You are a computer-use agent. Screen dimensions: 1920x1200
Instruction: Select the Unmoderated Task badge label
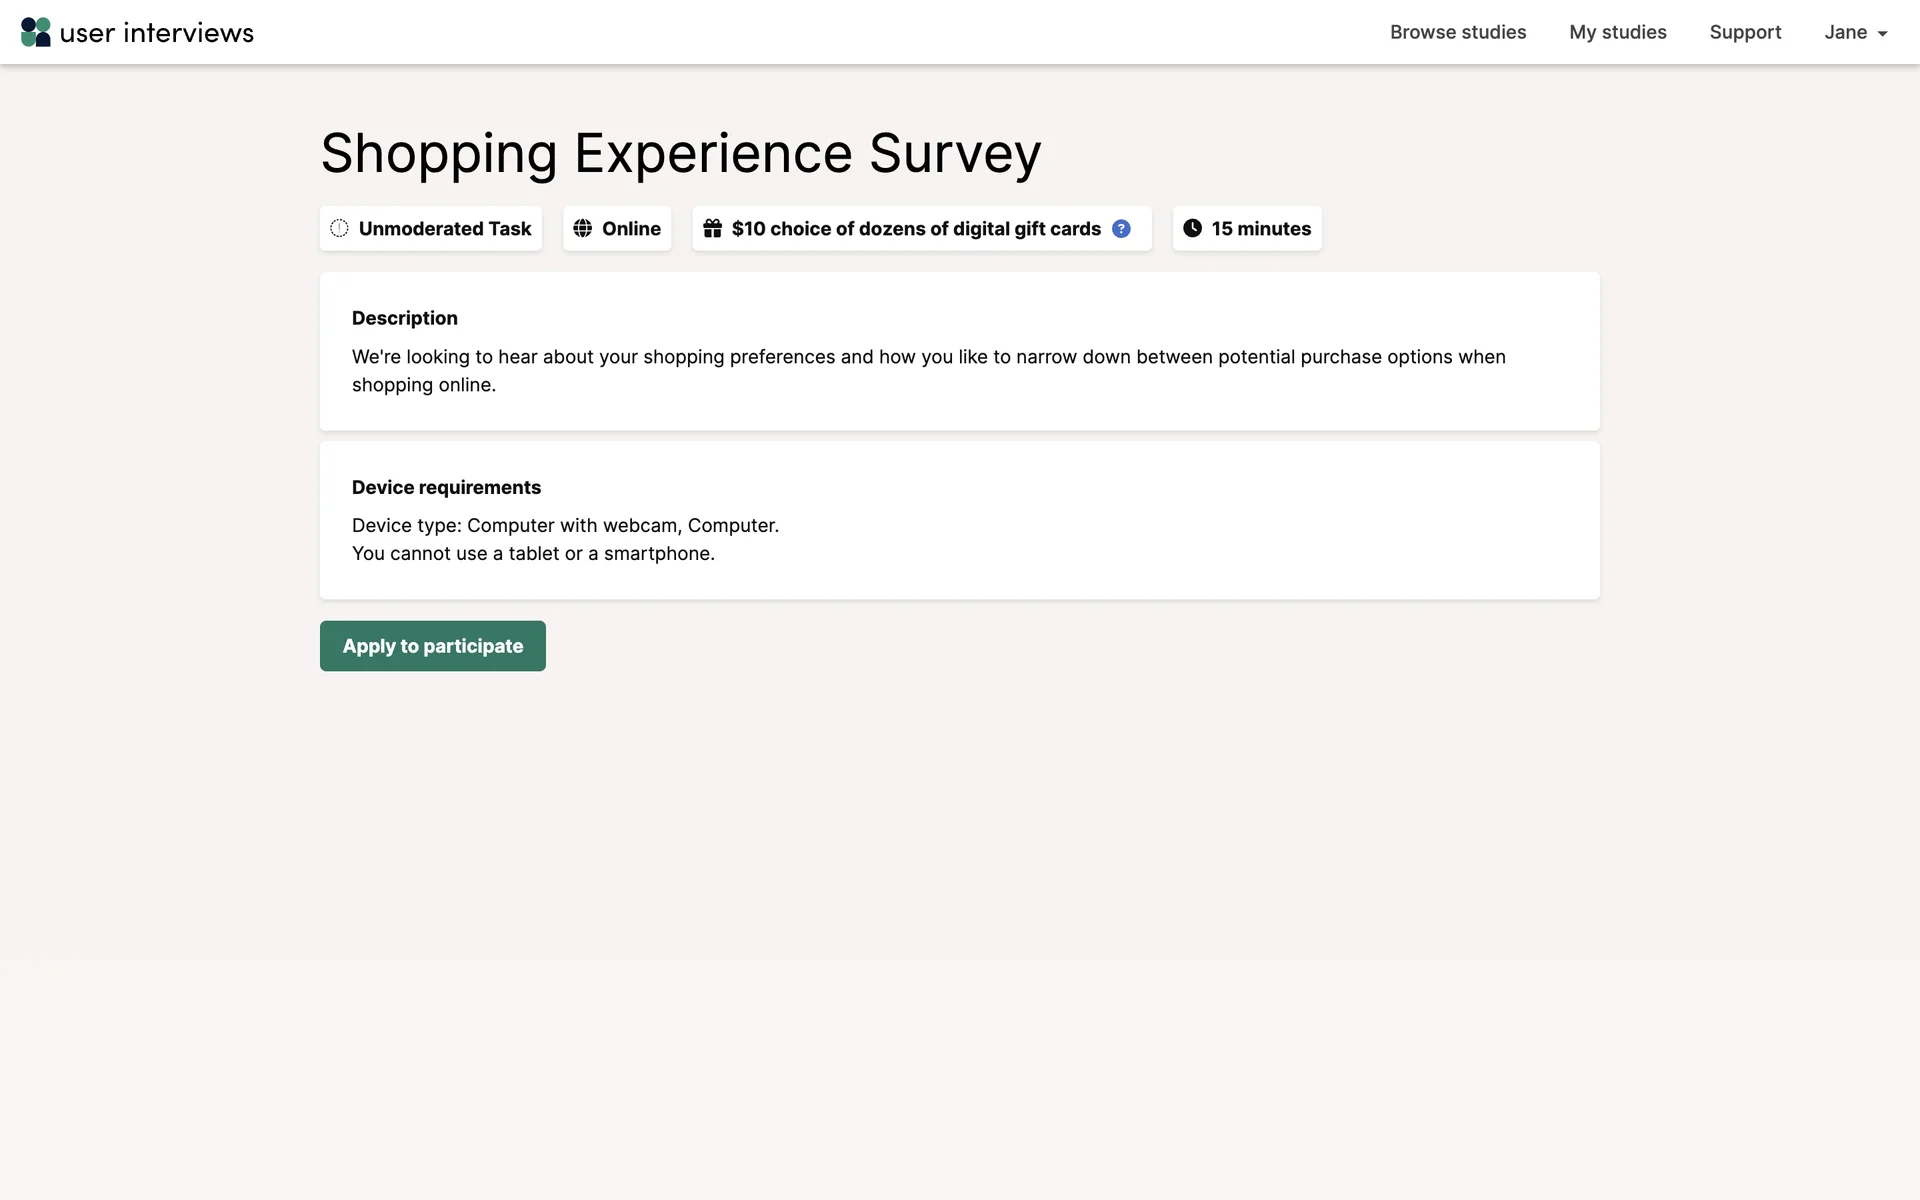[x=445, y=229]
